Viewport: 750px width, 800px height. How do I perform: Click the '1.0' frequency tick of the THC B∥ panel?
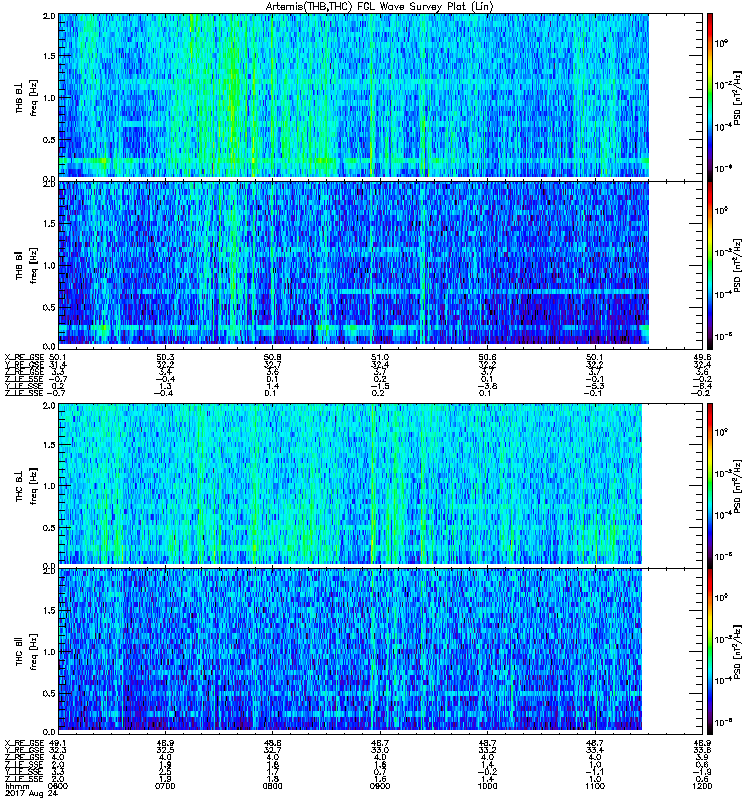tap(49, 652)
